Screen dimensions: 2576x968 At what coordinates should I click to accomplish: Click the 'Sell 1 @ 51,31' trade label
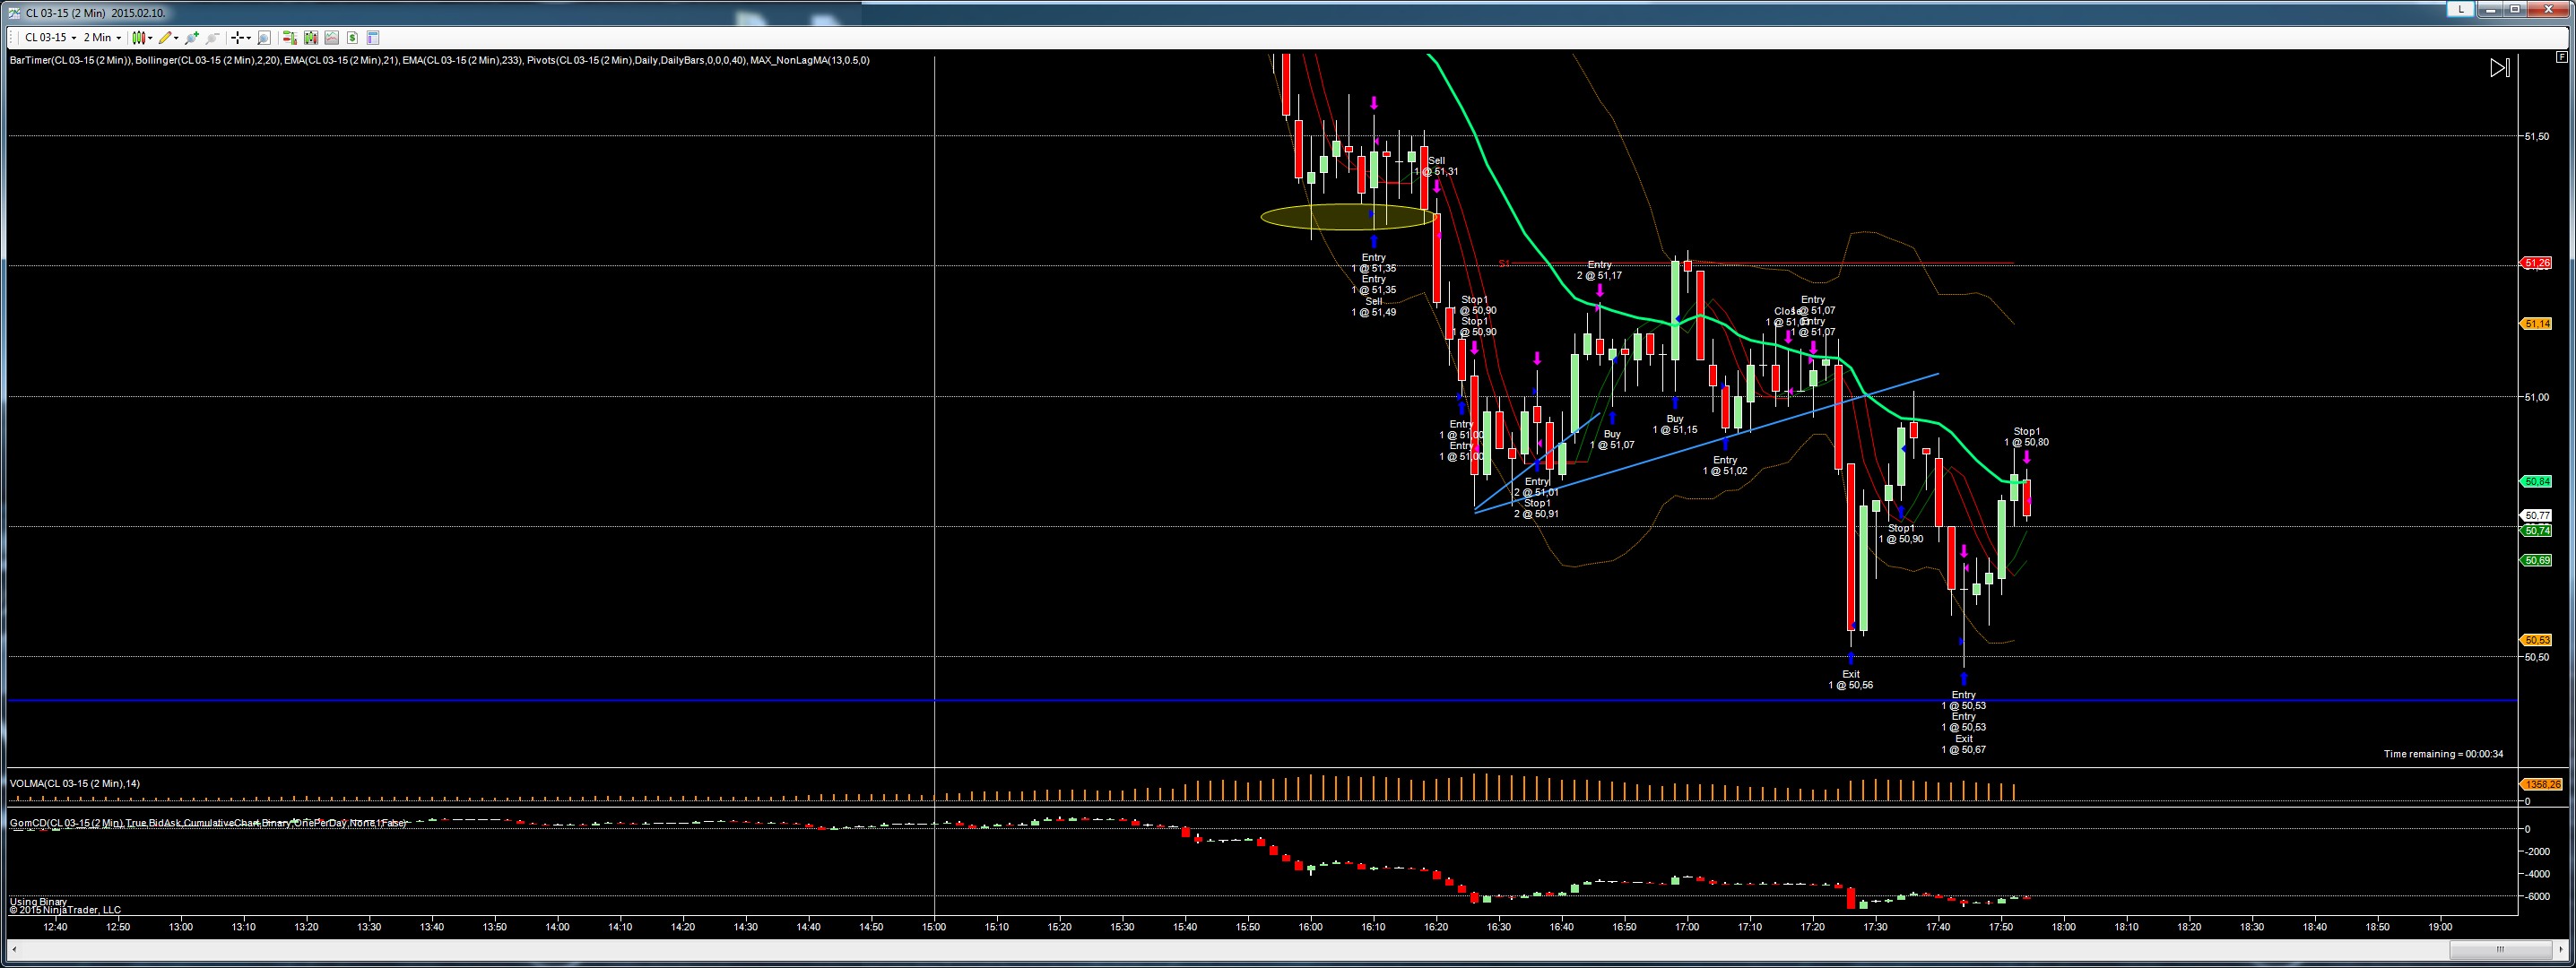(x=1436, y=166)
